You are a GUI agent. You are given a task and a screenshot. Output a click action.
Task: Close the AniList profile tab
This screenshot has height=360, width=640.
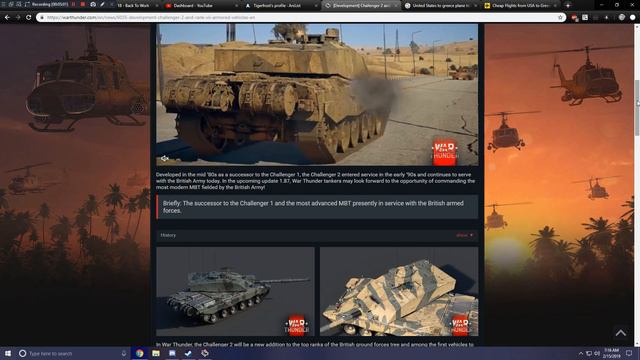316,6
